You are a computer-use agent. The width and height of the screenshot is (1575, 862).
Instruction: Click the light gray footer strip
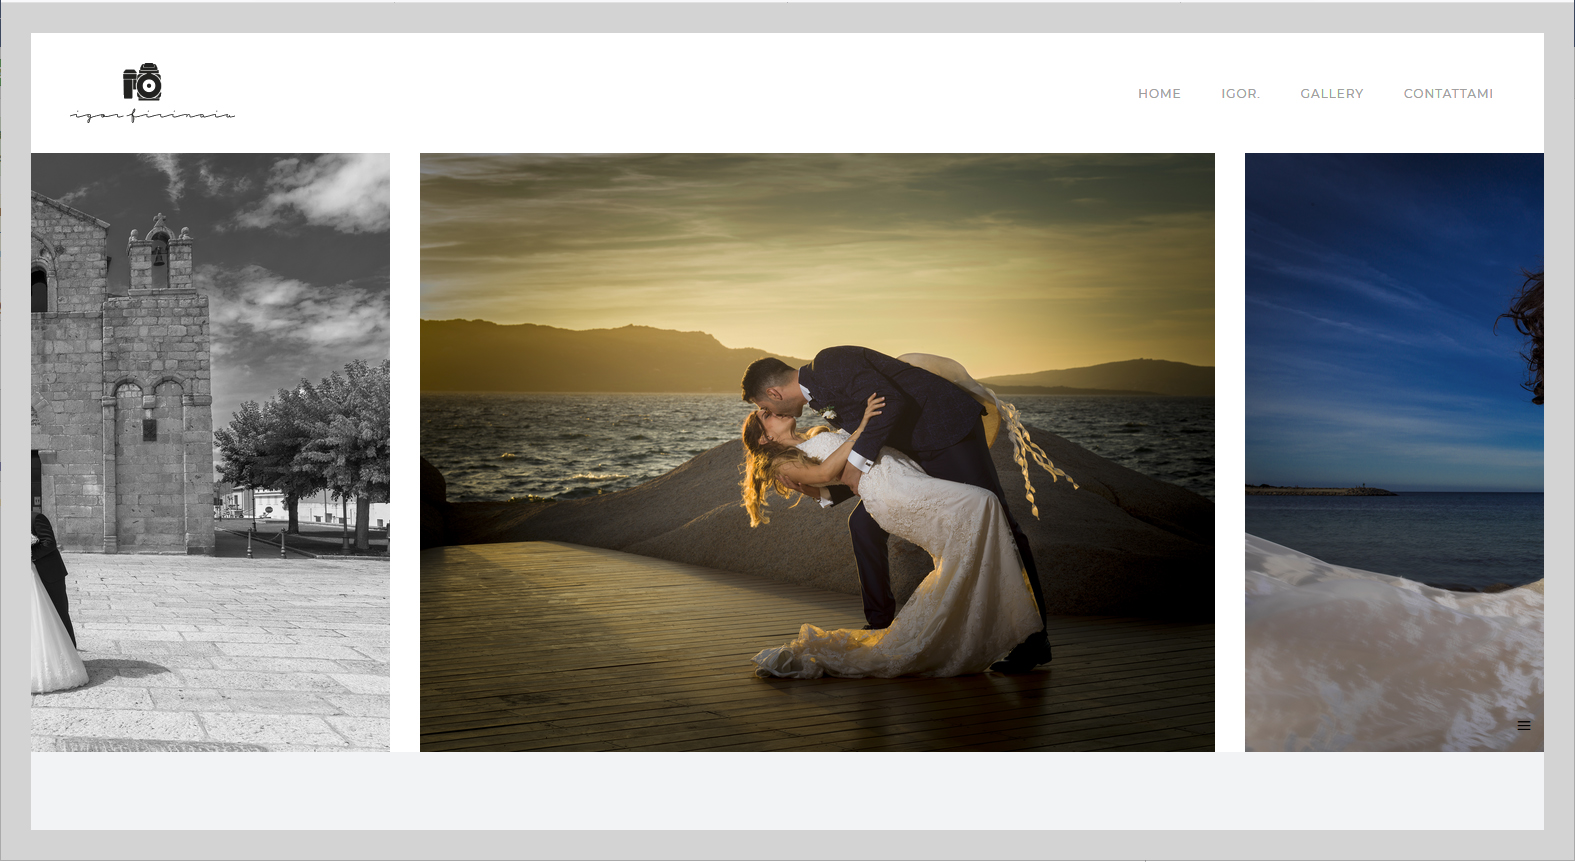787,791
